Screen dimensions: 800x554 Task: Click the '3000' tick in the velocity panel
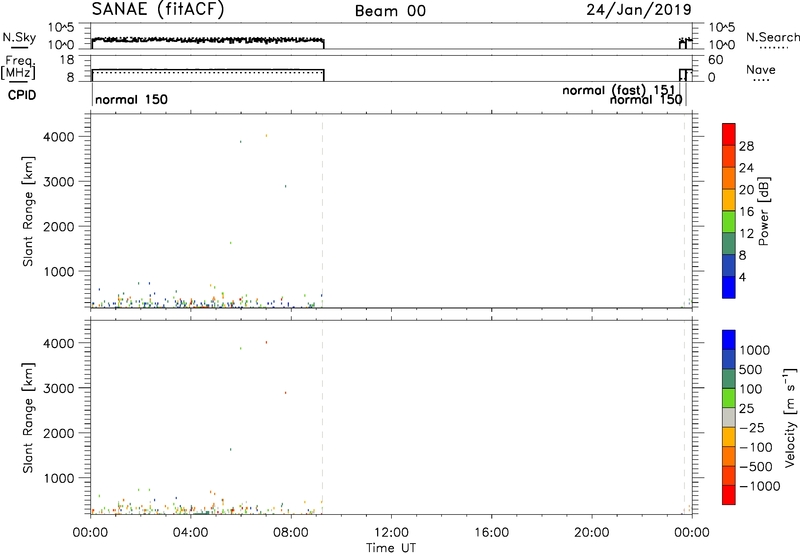tap(58, 388)
